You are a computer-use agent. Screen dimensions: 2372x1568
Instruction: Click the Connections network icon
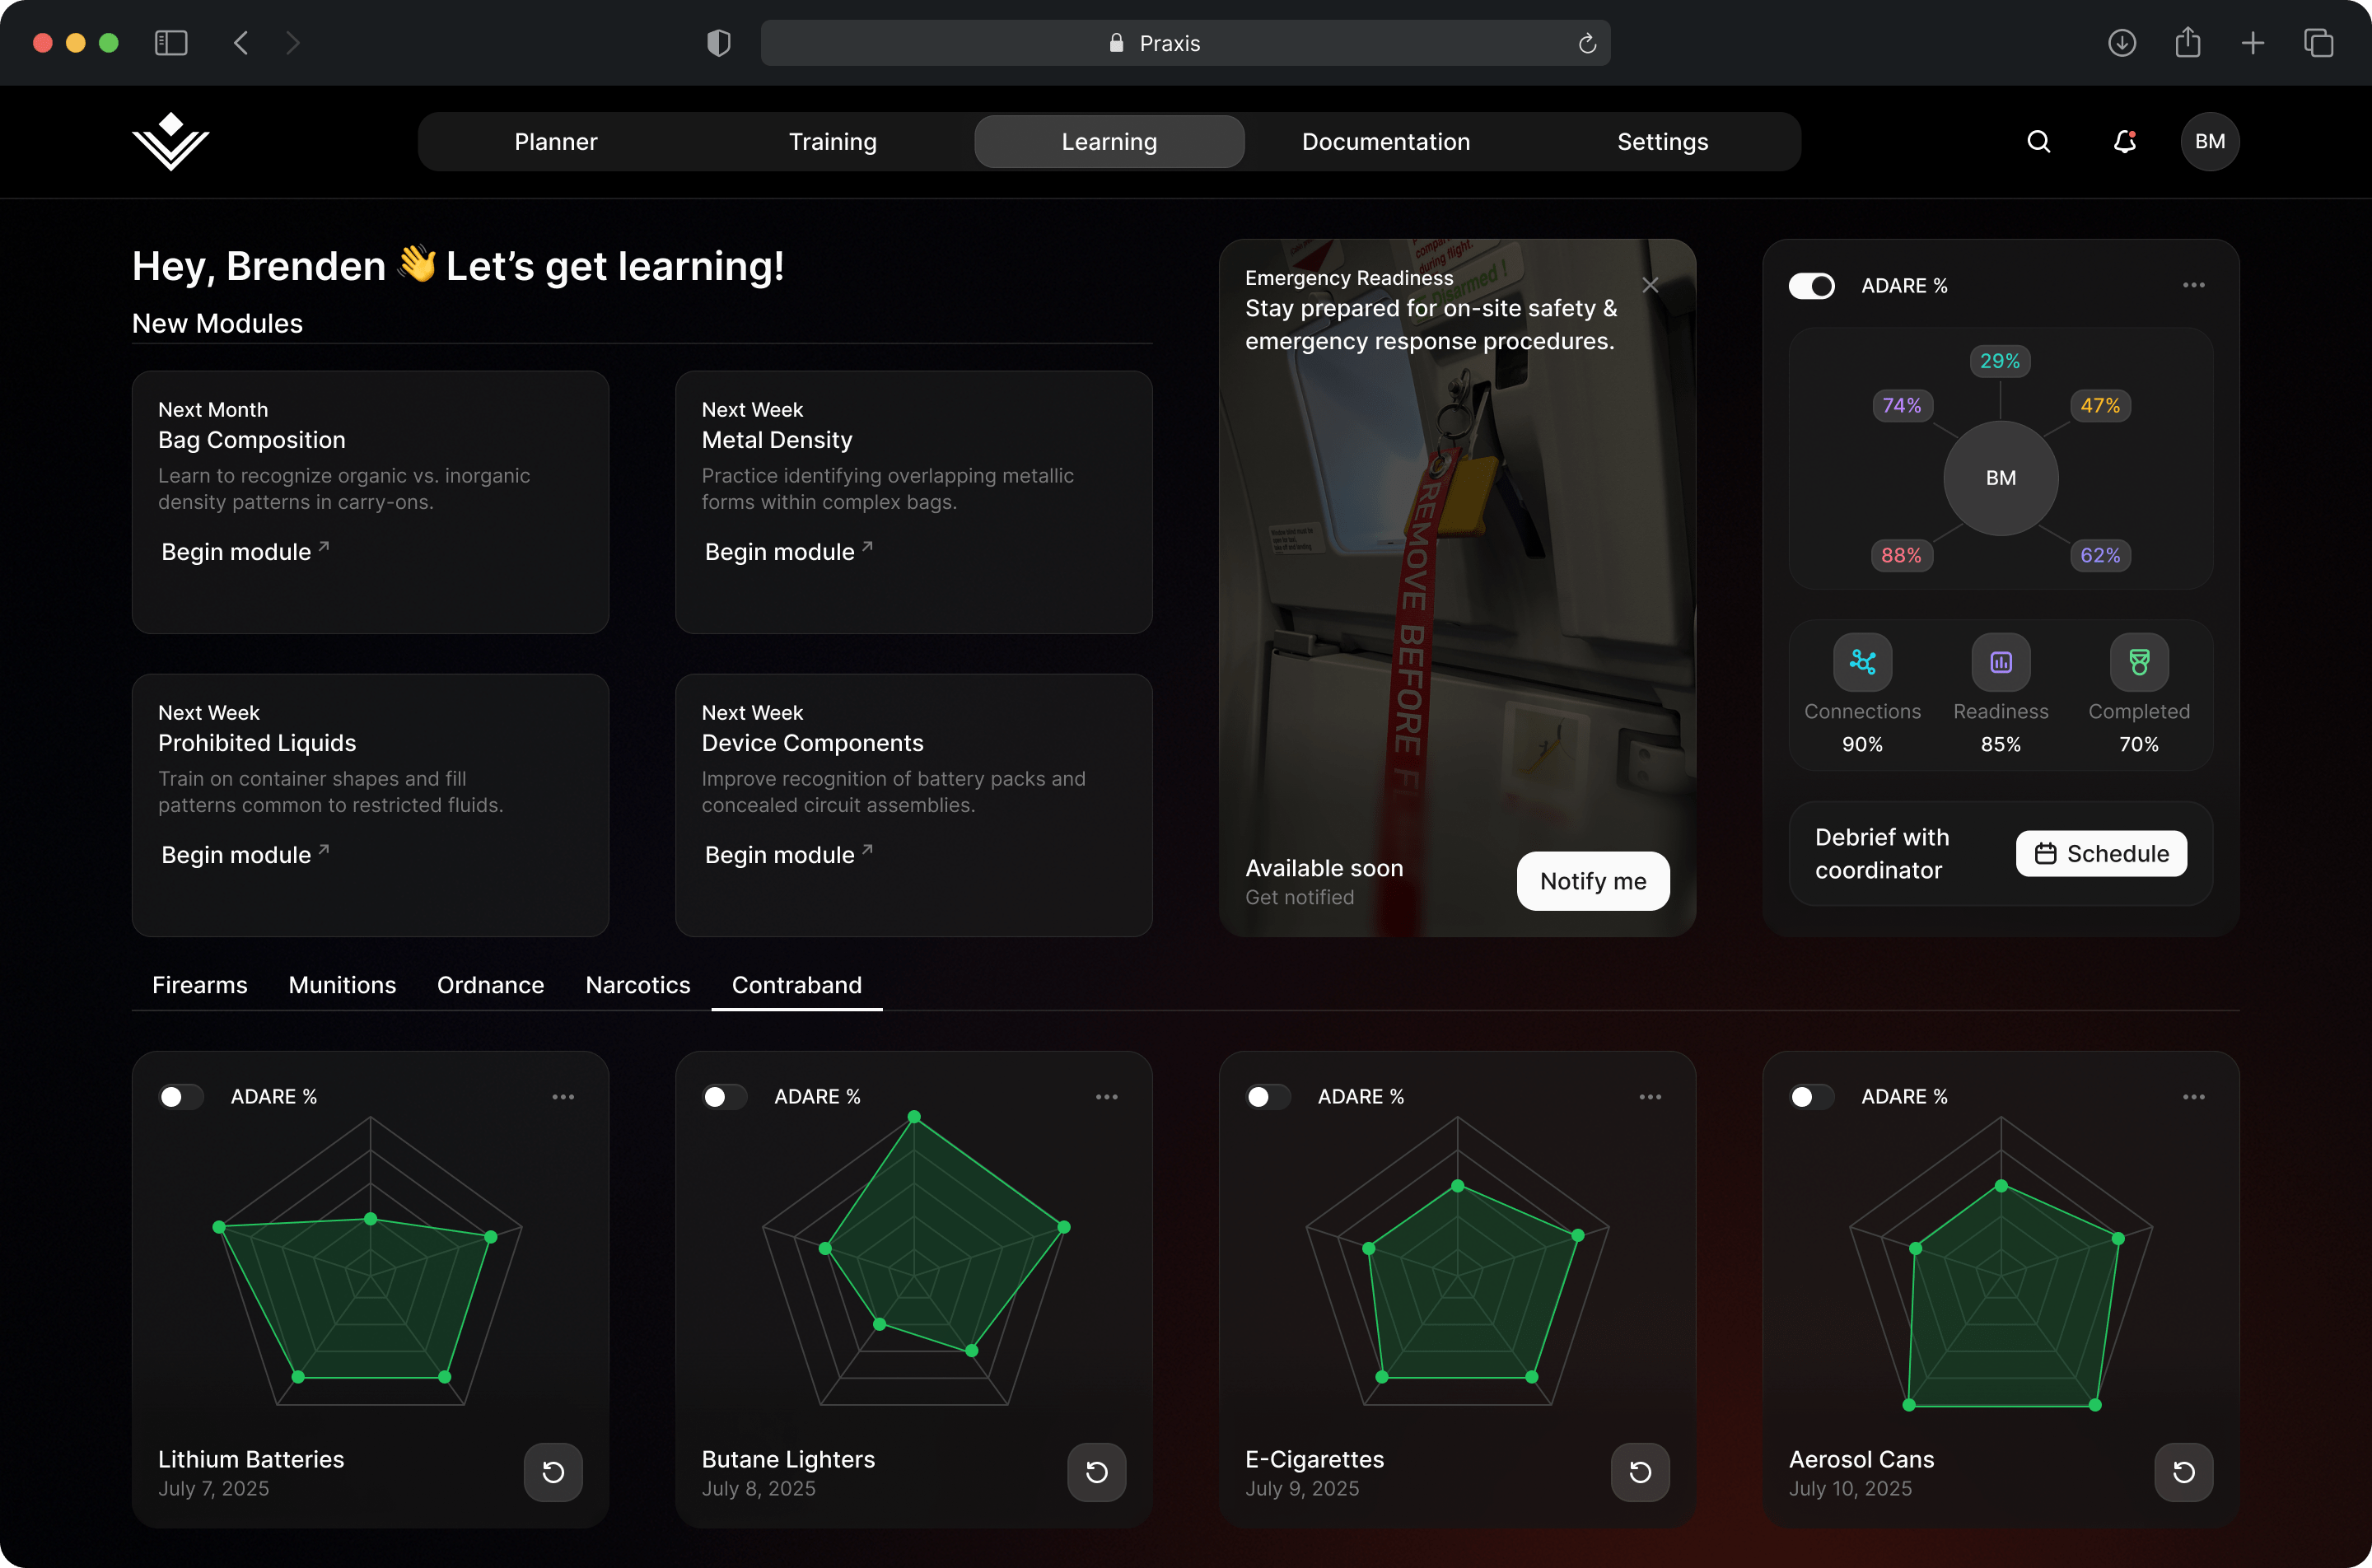tap(1862, 662)
